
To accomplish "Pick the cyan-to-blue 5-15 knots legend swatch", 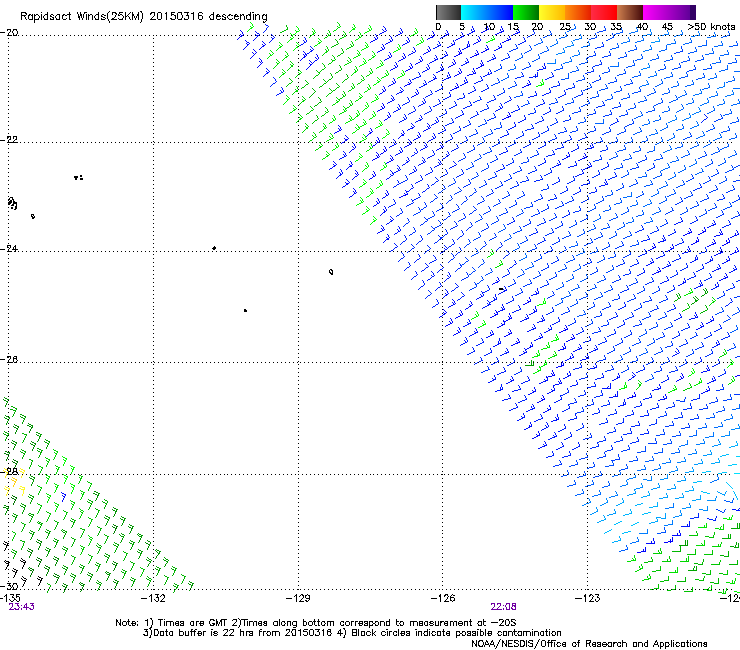I will [487, 12].
